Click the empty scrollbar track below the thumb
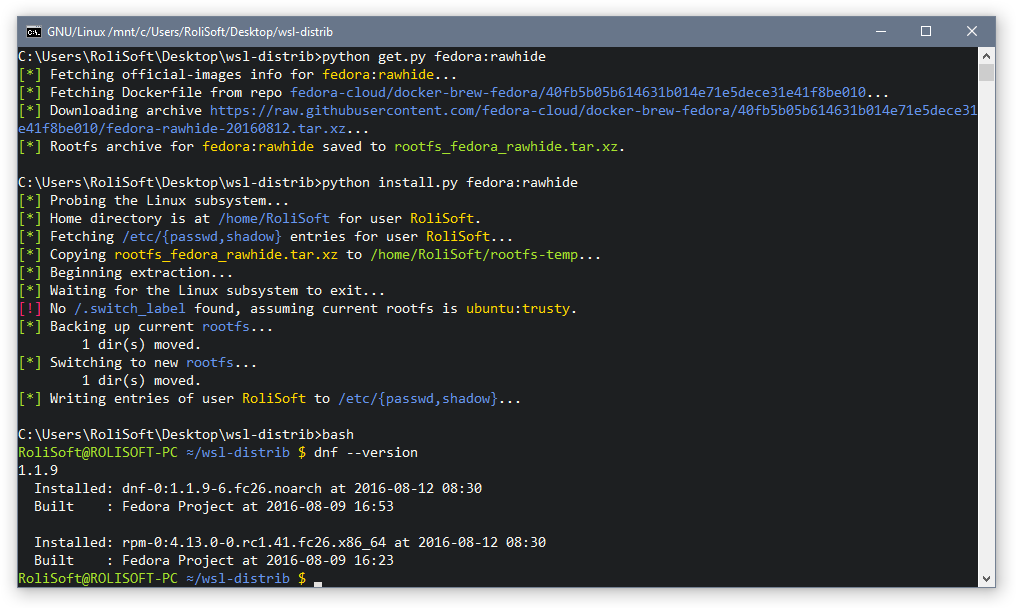The width and height of the screenshot is (1016, 608). click(x=986, y=324)
